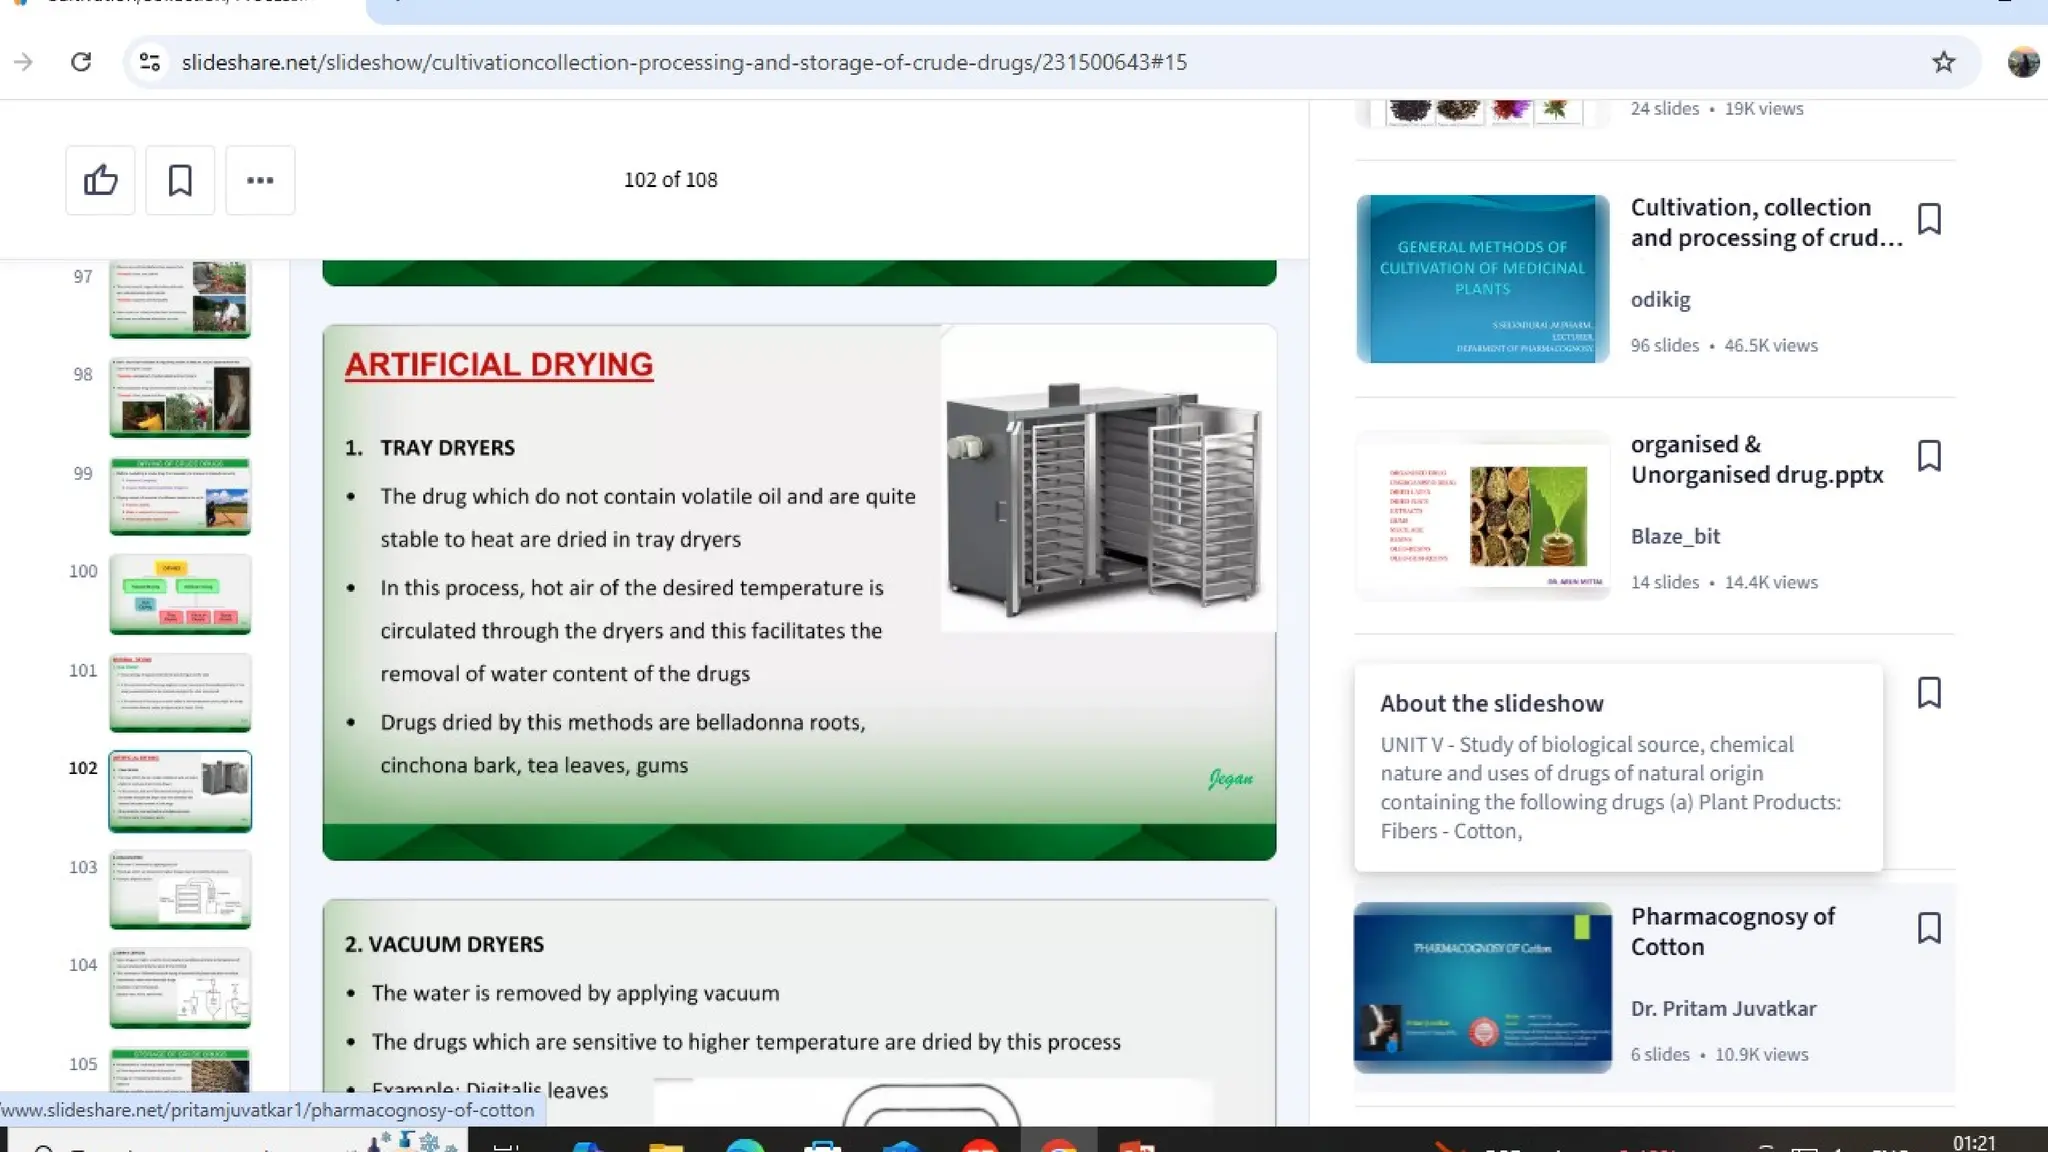Screen dimensions: 2048x1152
Task: Bookmark this page with star icon
Action: pyautogui.click(x=1943, y=62)
